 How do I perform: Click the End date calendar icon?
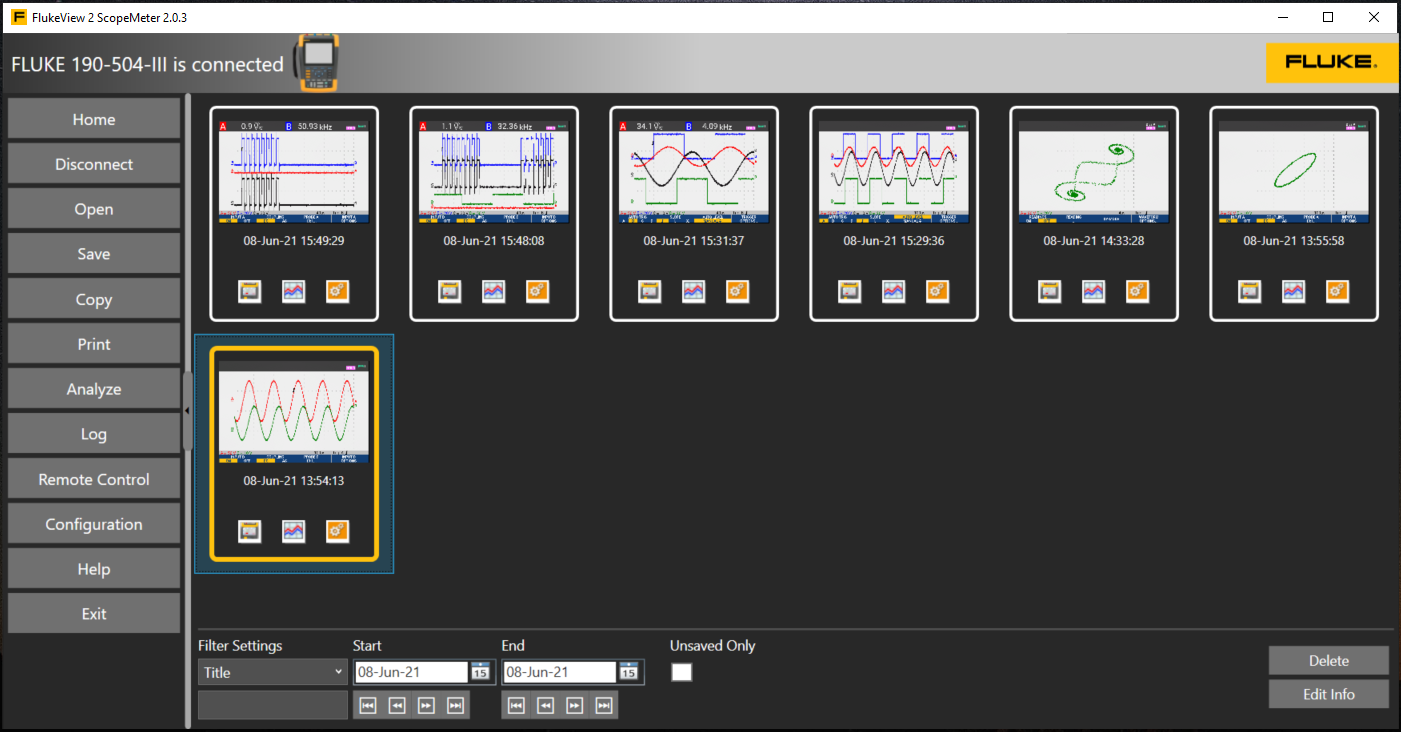pyautogui.click(x=629, y=672)
